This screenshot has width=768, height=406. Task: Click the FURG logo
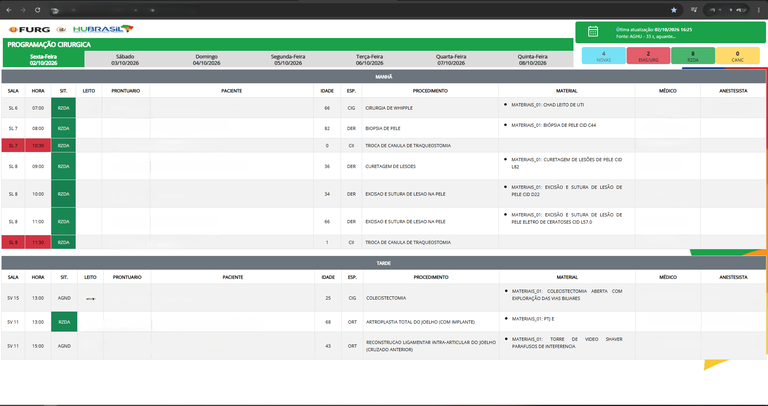29,29
